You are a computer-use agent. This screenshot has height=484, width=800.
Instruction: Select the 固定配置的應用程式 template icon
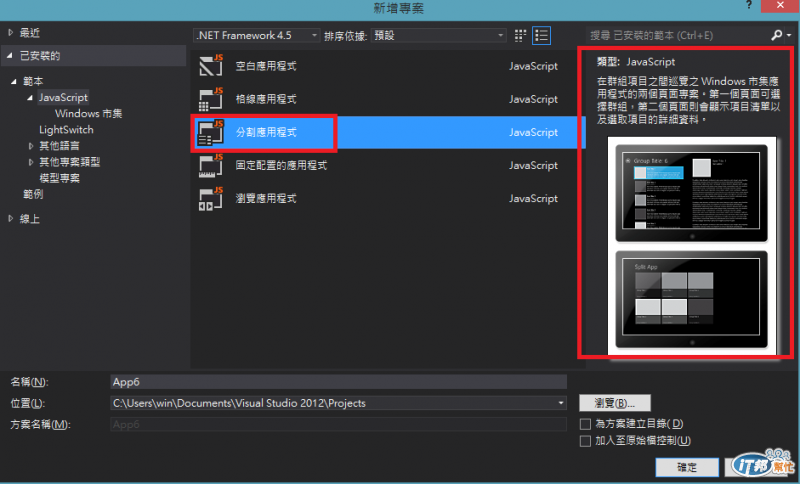[x=211, y=165]
